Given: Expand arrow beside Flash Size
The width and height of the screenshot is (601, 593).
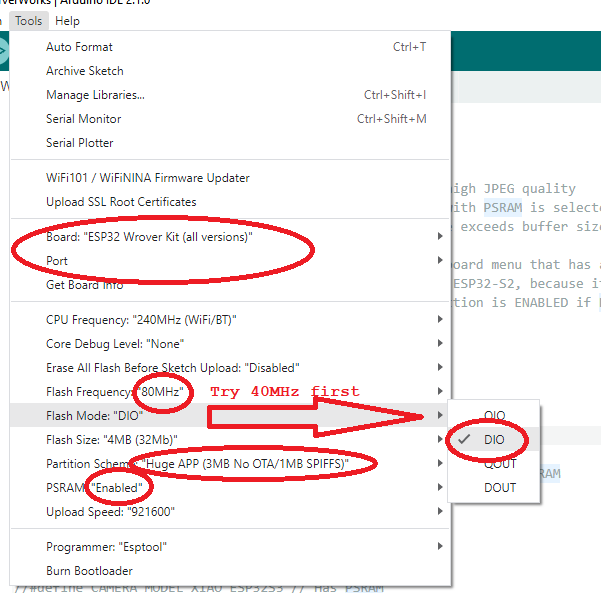Looking at the screenshot, I should point(440,439).
